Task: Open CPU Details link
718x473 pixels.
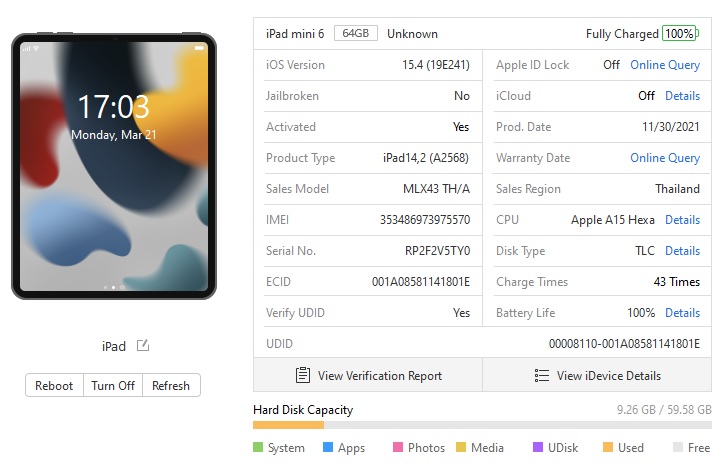Action: (682, 220)
